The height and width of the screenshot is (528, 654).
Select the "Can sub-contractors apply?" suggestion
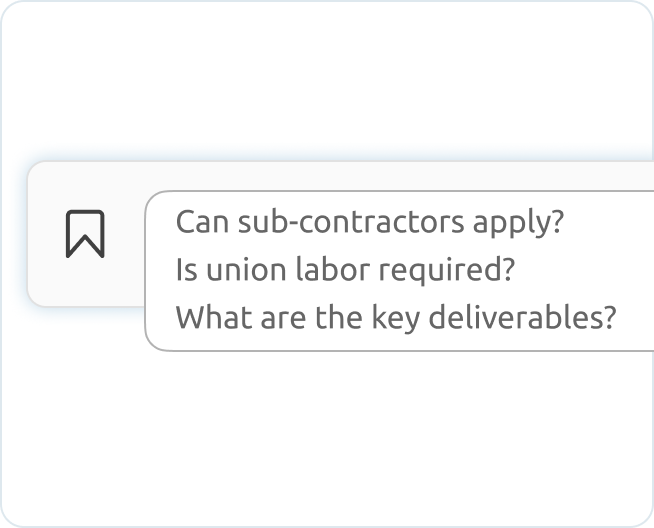pyautogui.click(x=370, y=222)
